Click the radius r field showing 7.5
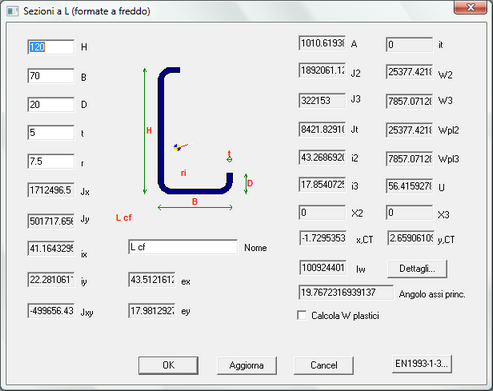 (51, 161)
